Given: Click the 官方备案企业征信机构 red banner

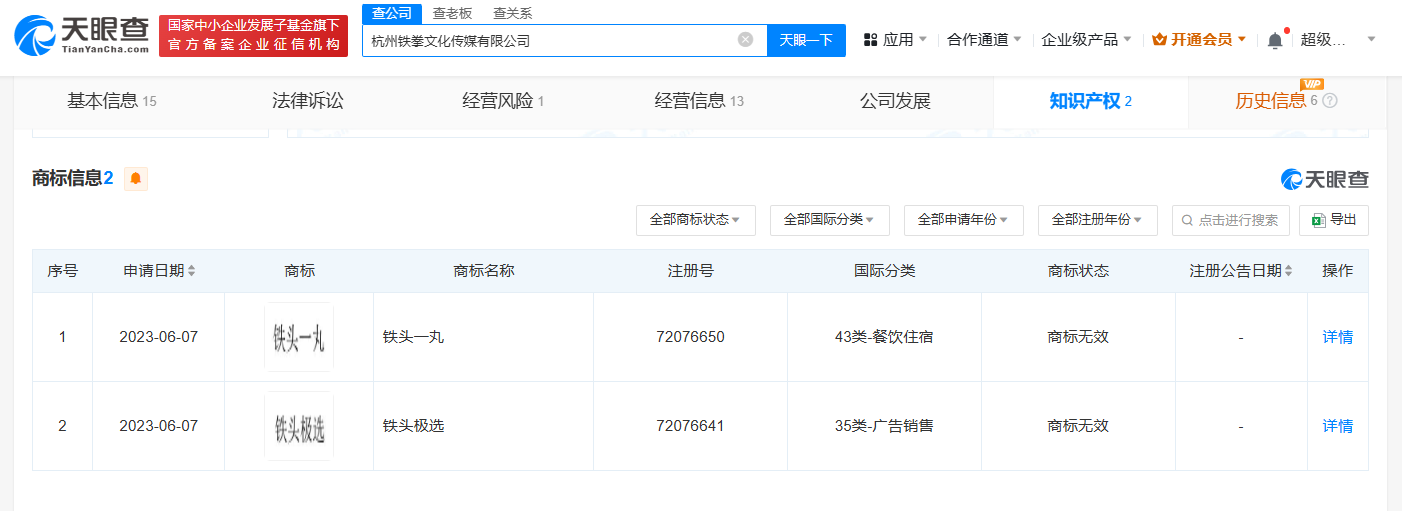Looking at the screenshot, I should click(x=253, y=35).
